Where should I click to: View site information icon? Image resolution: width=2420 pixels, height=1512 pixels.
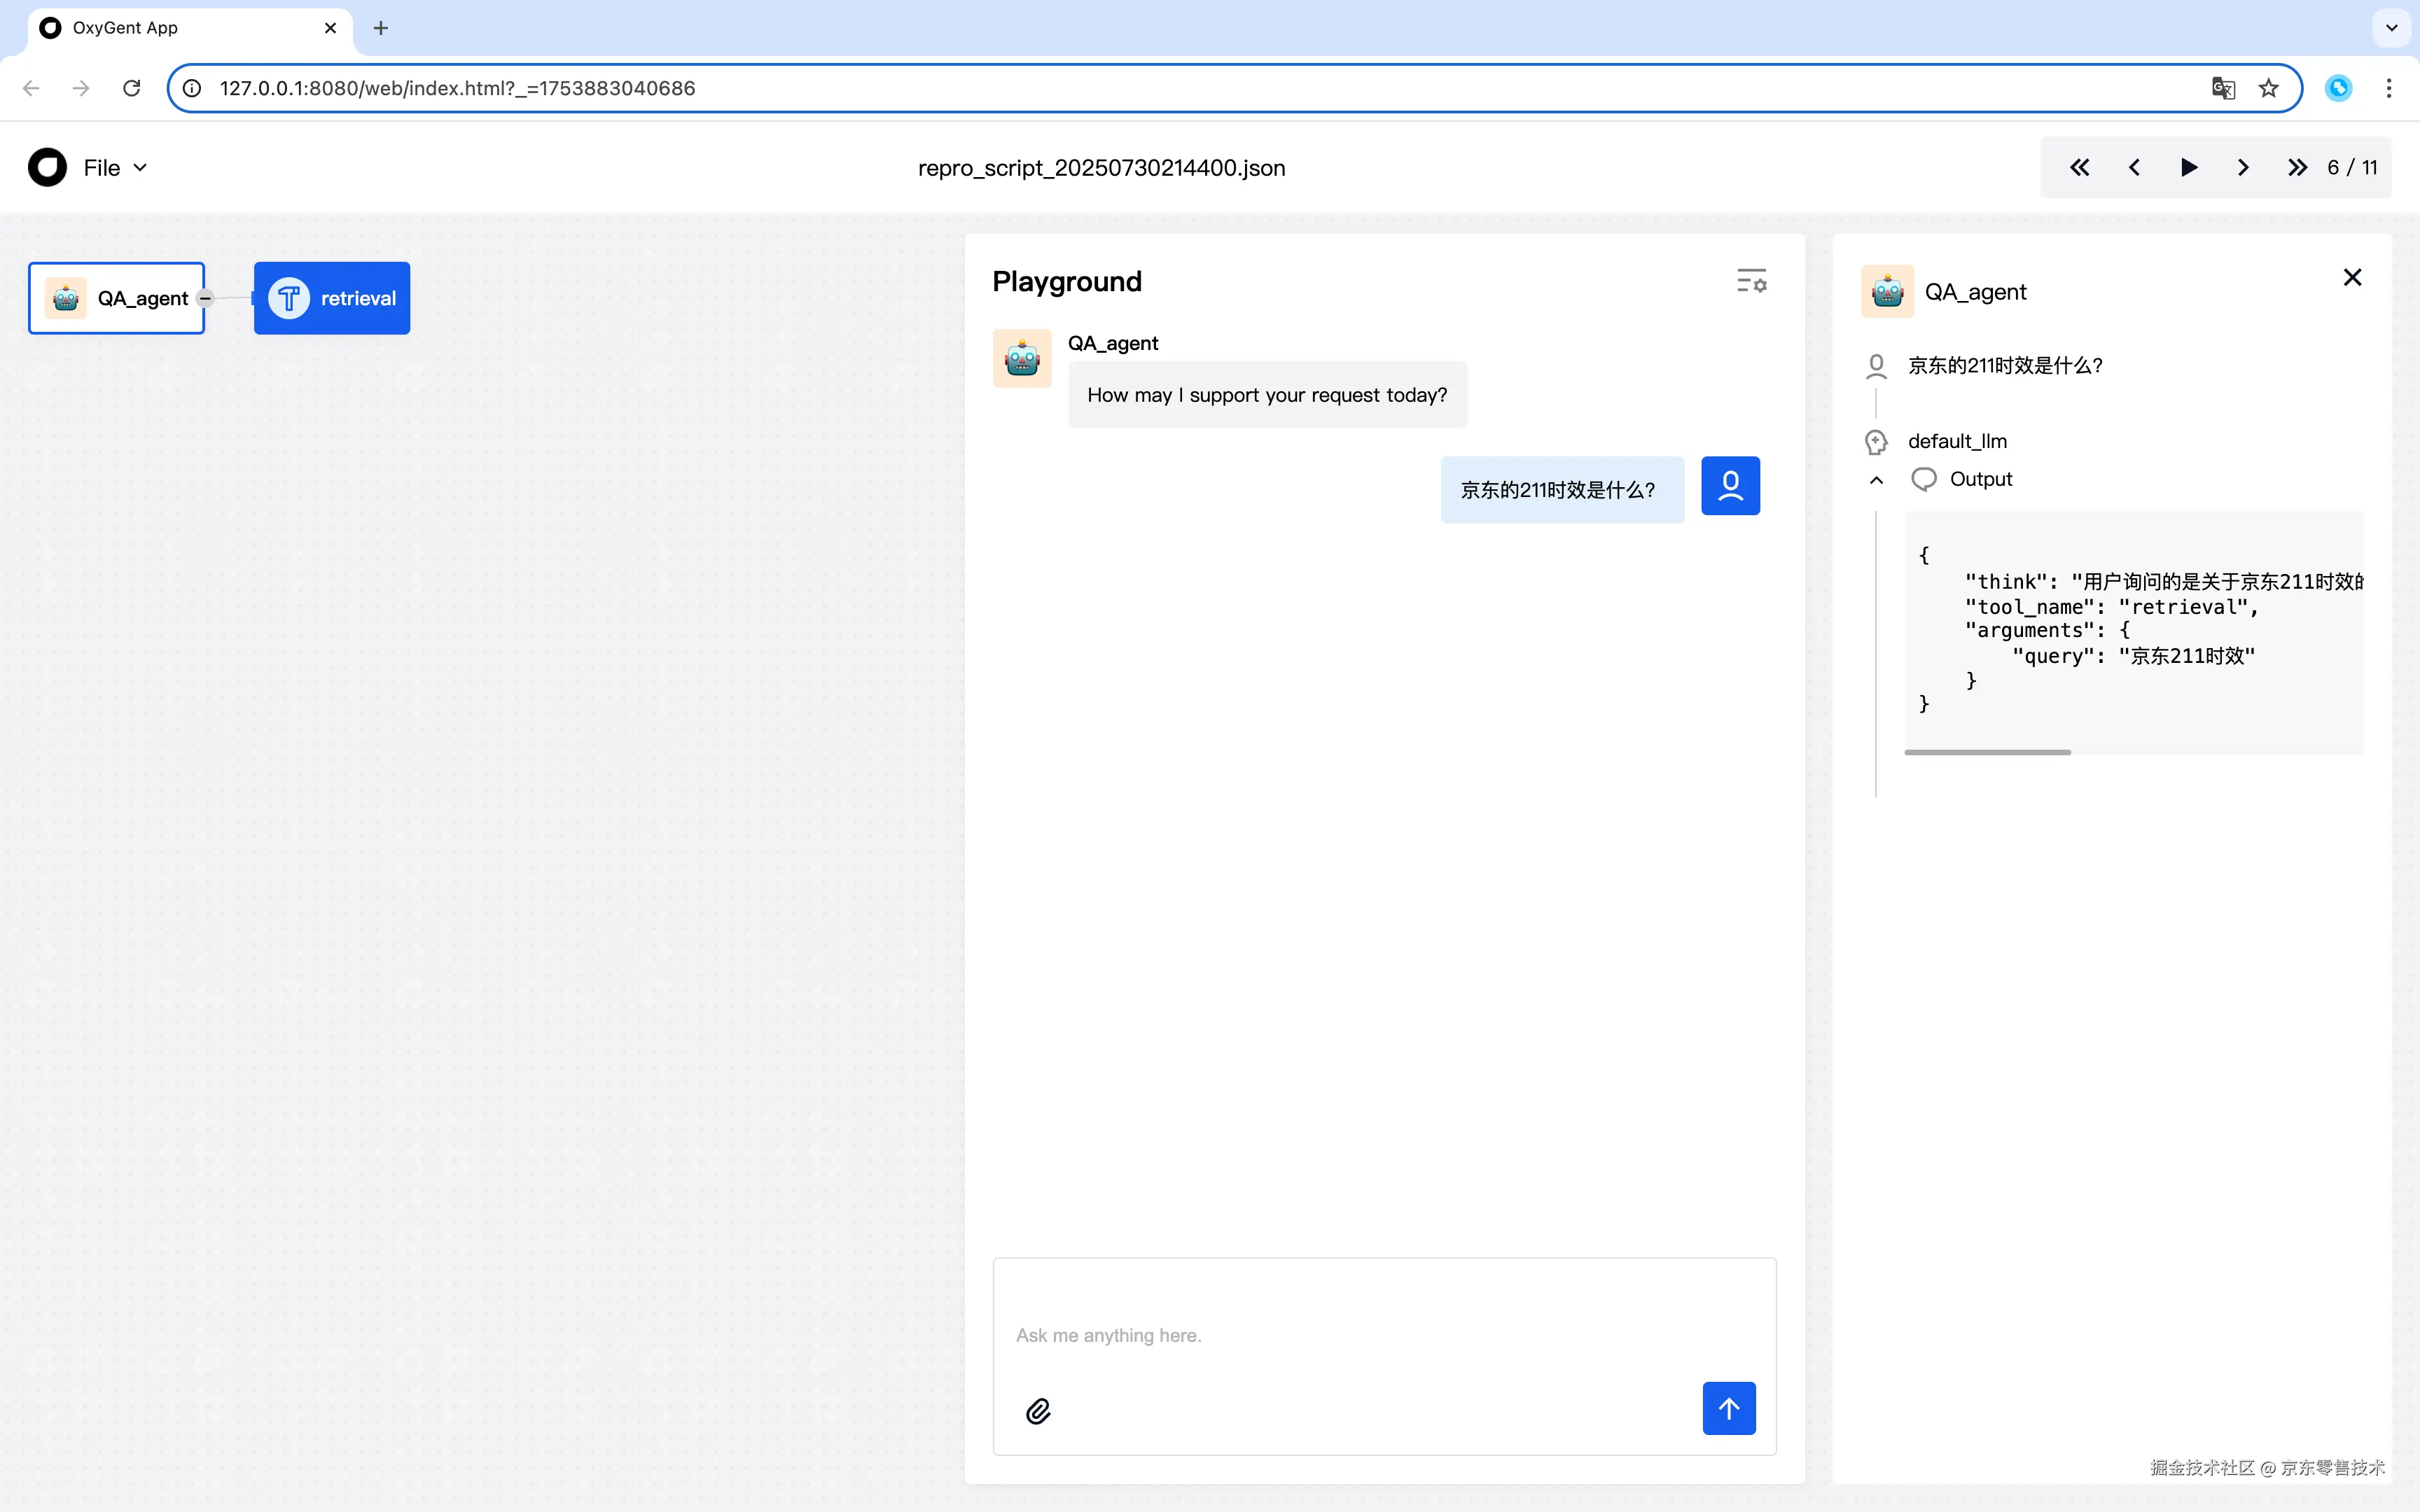point(192,88)
